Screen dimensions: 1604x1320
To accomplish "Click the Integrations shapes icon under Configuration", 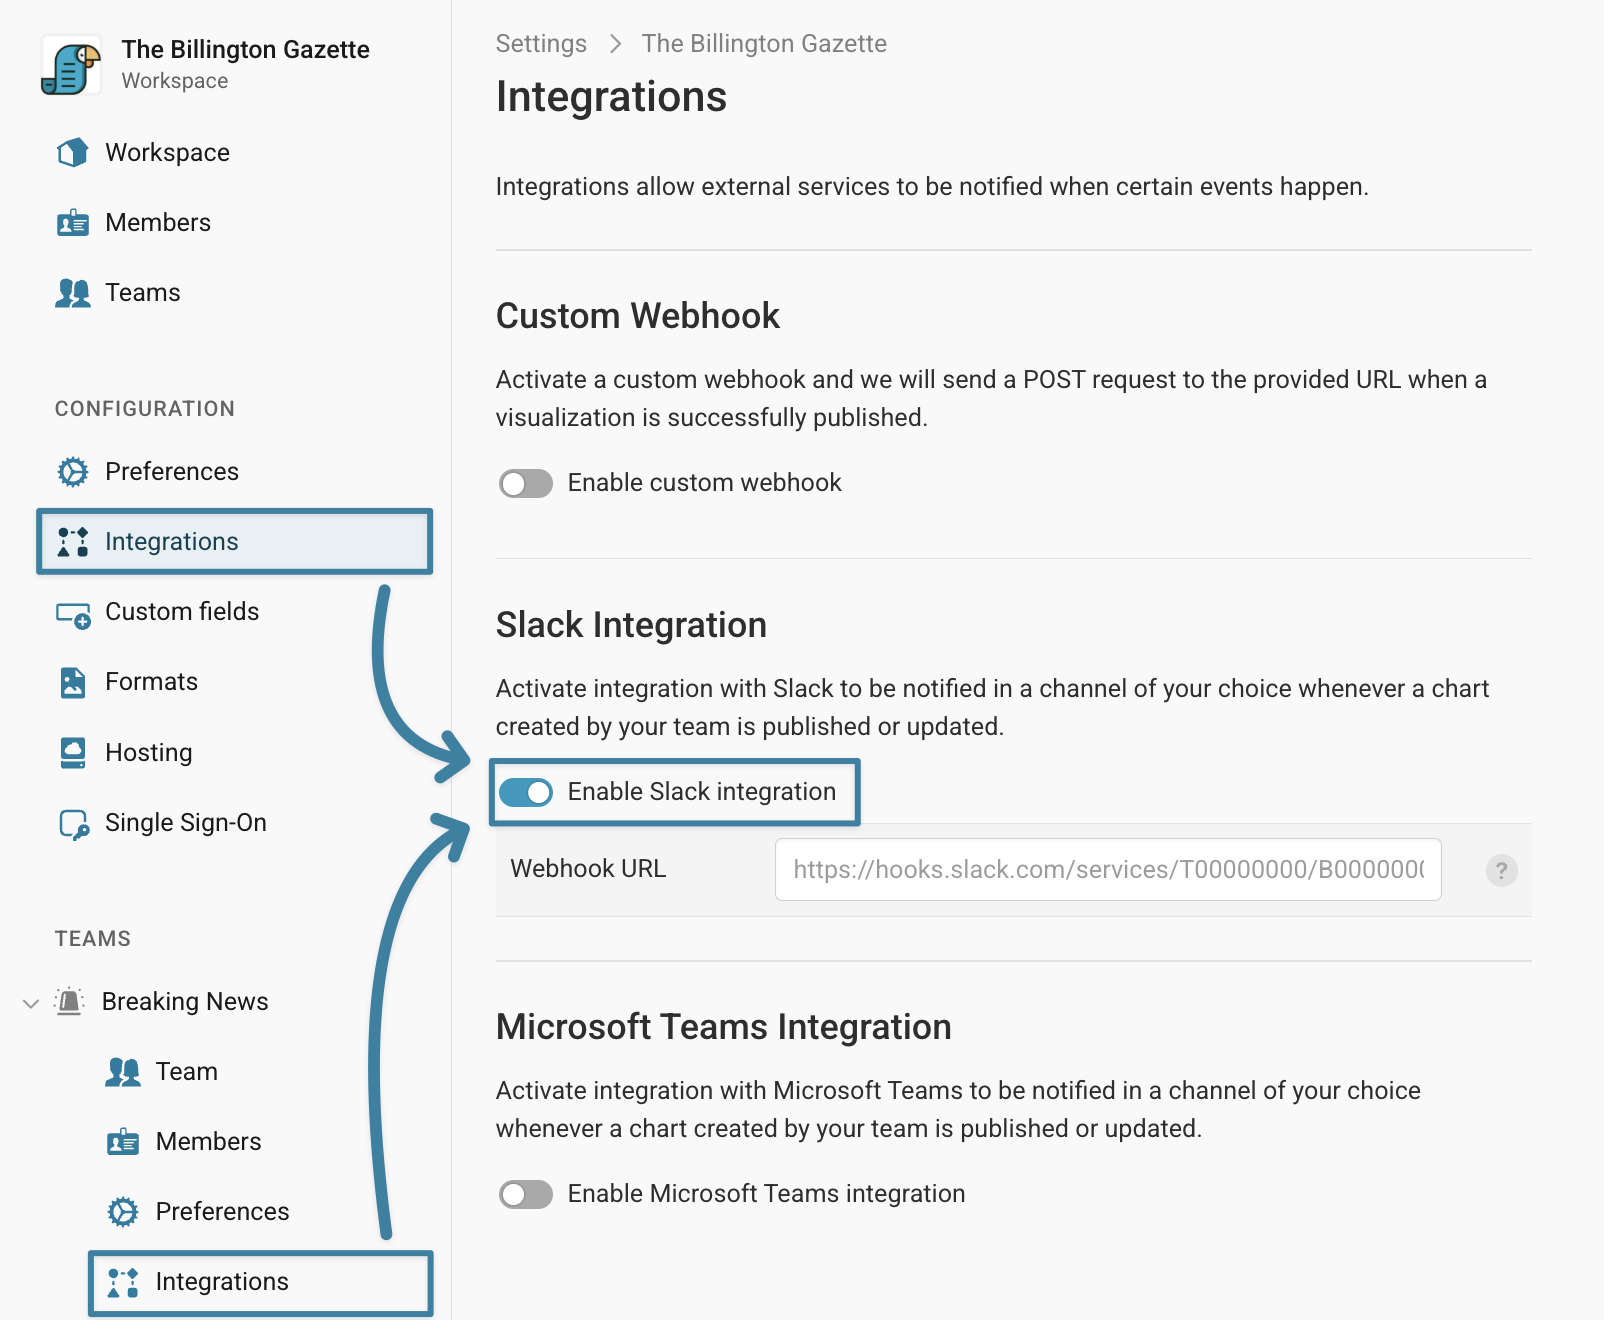I will (x=72, y=542).
